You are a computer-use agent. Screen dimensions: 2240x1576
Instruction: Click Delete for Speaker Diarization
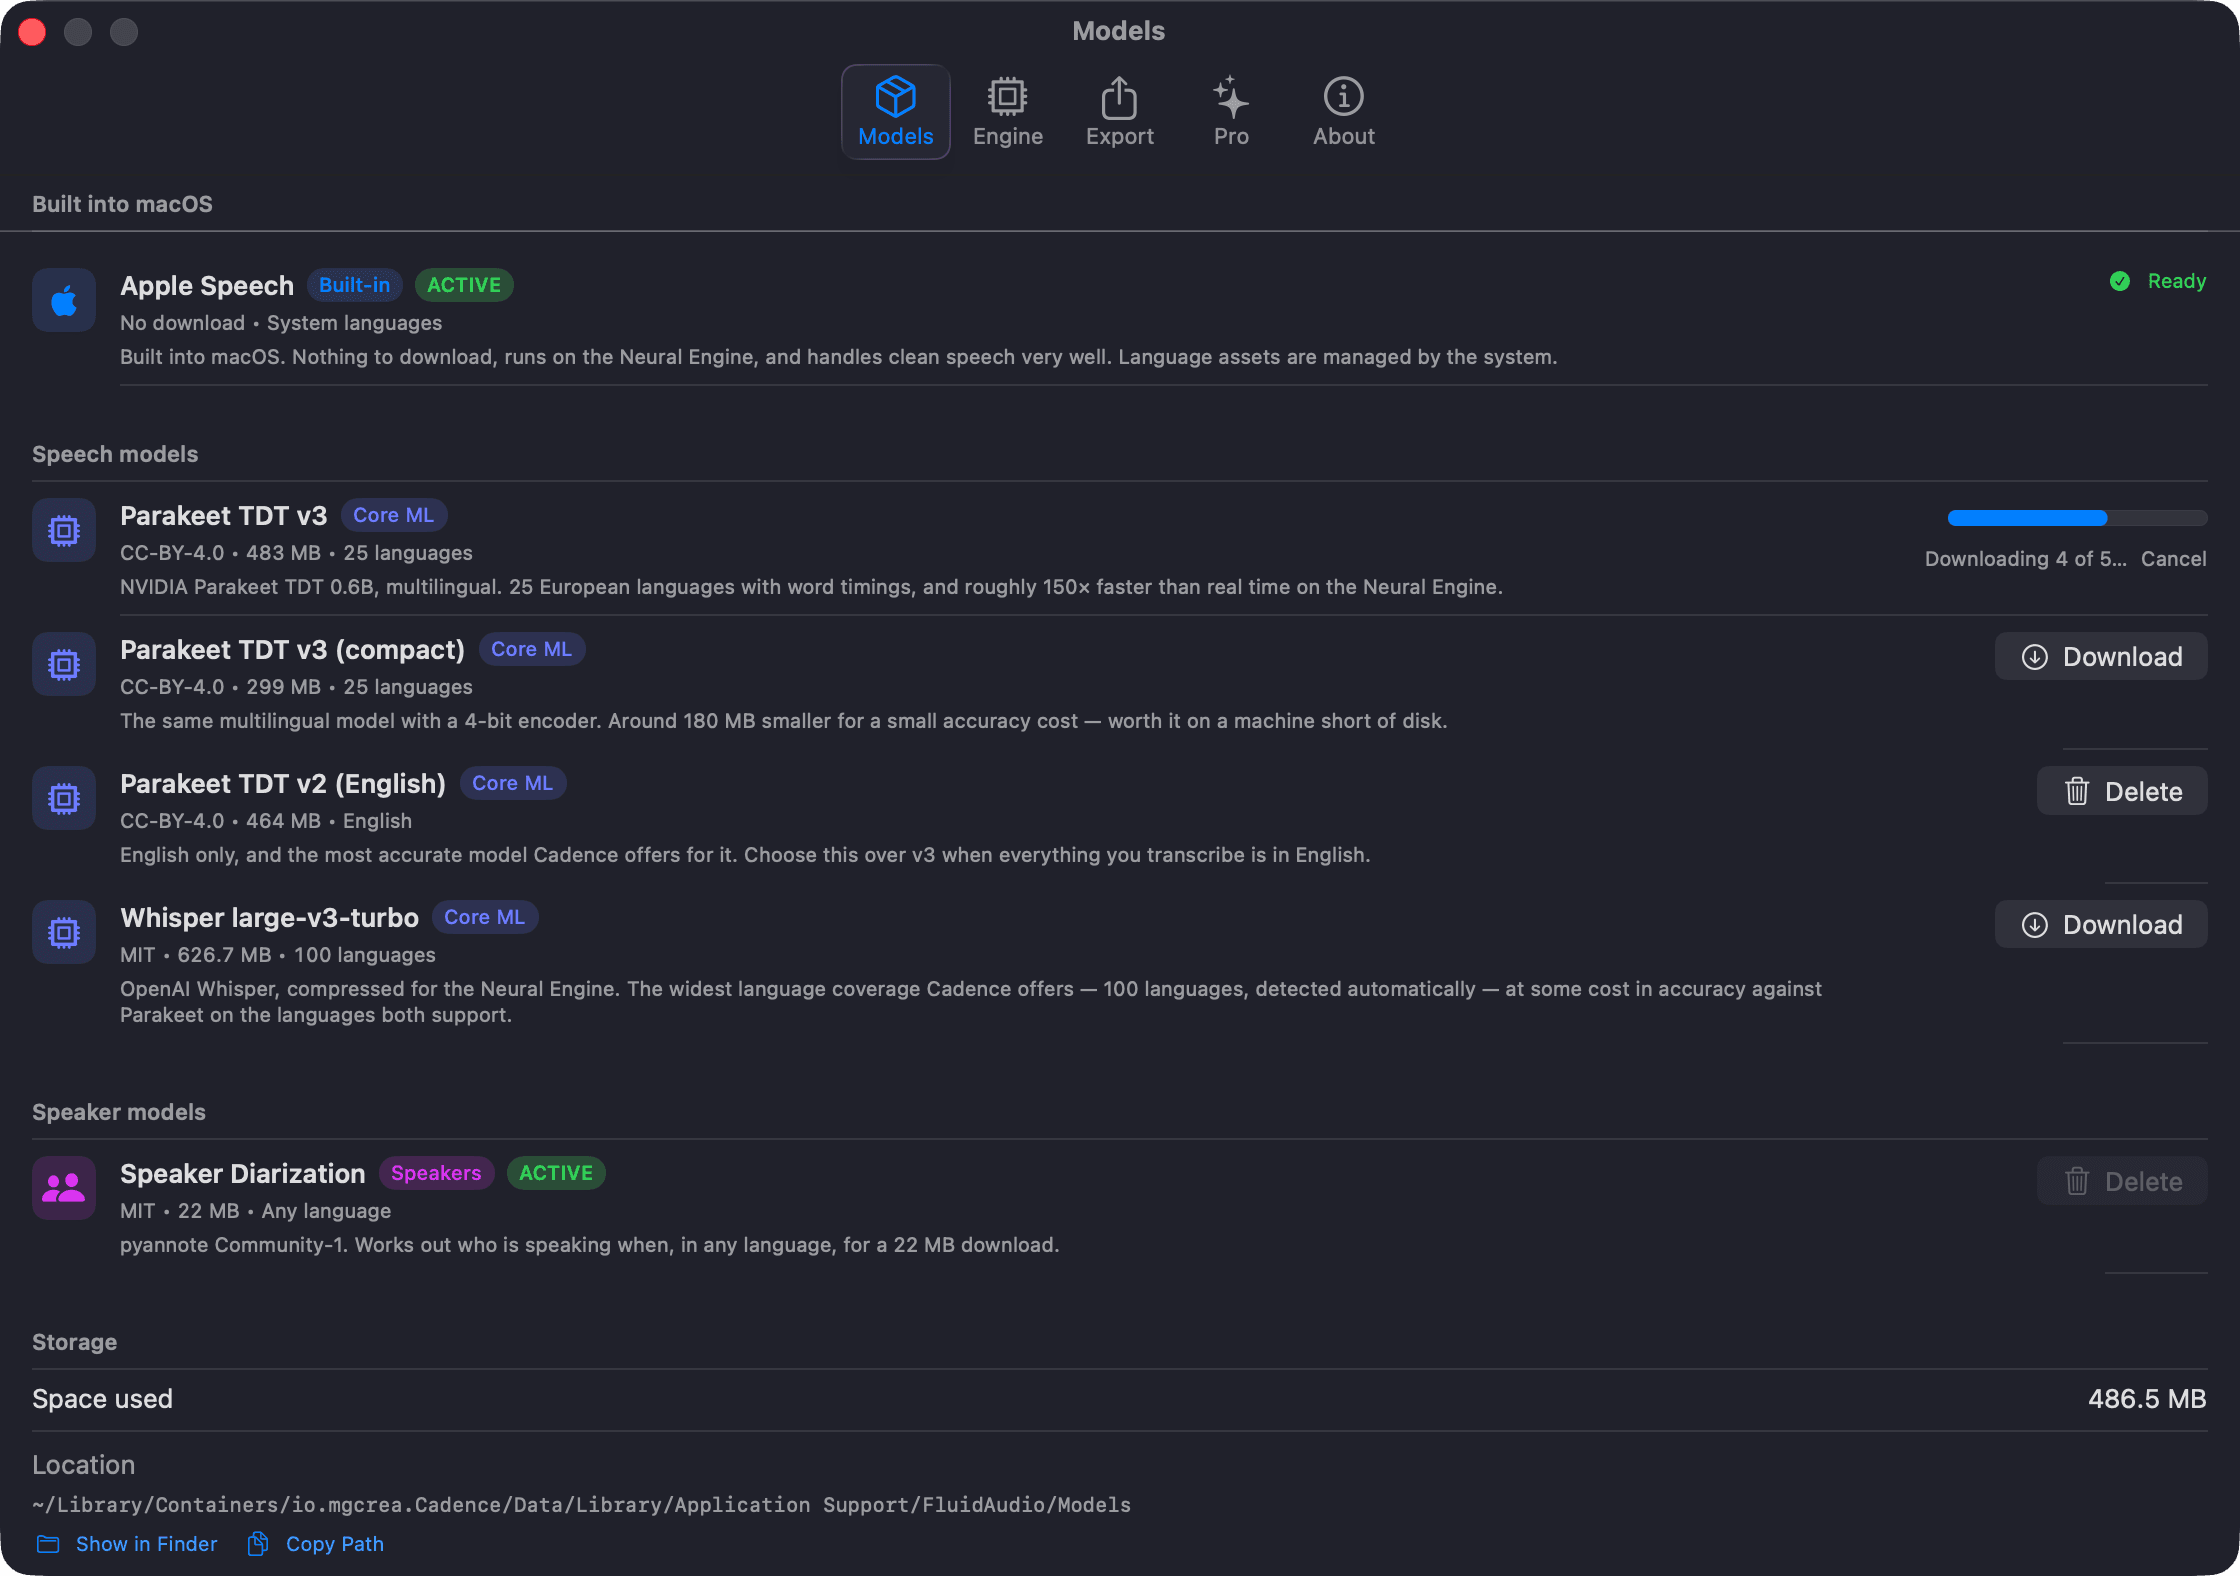click(2122, 1181)
